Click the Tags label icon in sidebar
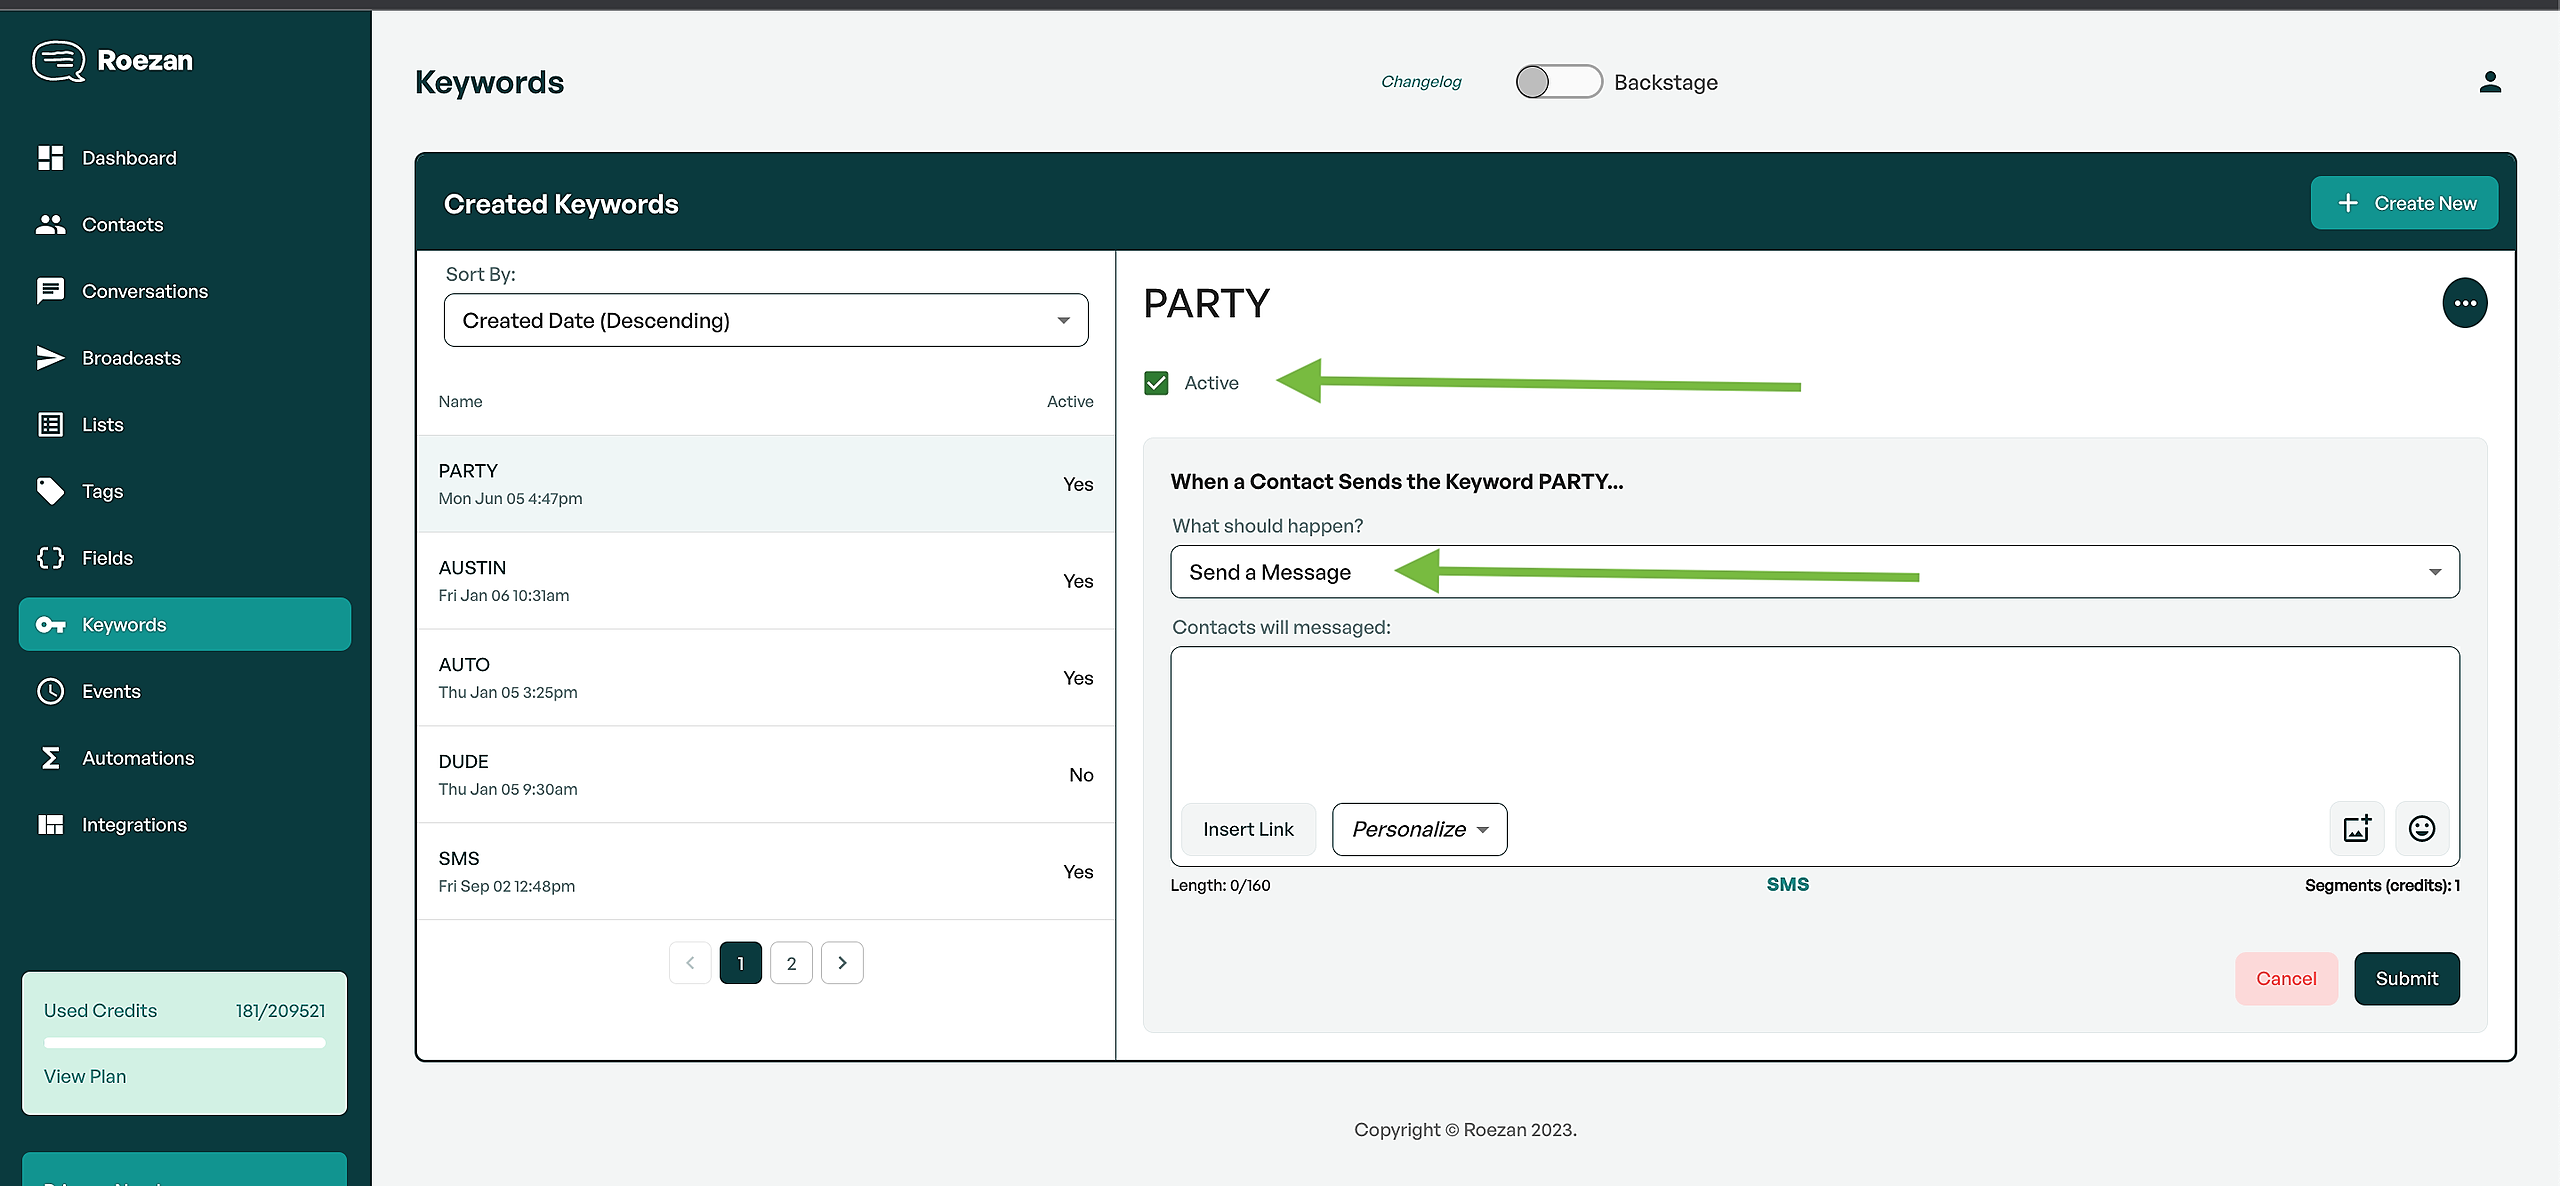This screenshot has height=1186, width=2560. coord(50,491)
